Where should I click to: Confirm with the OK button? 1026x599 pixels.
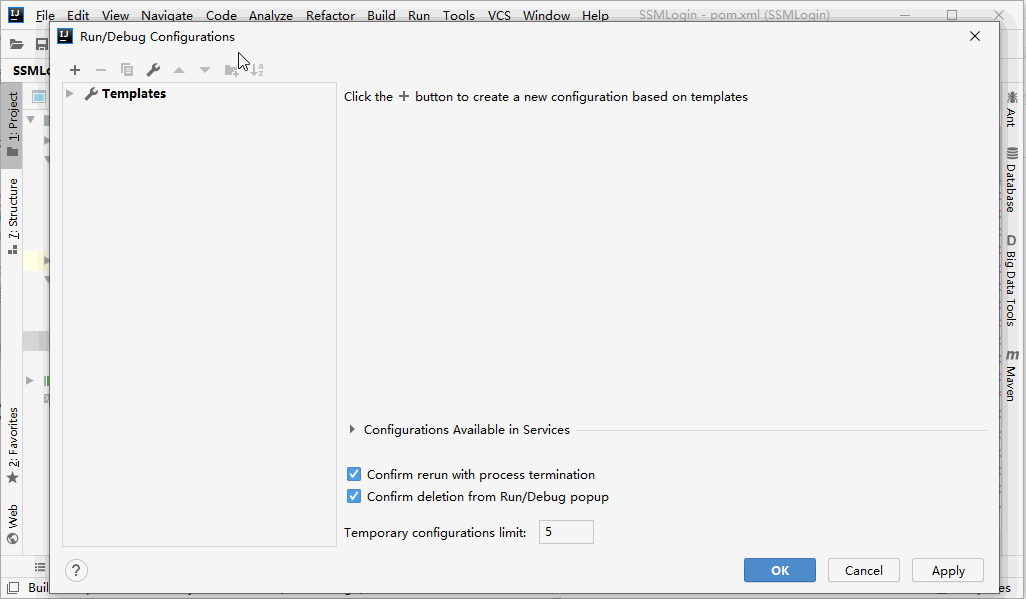pyautogui.click(x=780, y=570)
